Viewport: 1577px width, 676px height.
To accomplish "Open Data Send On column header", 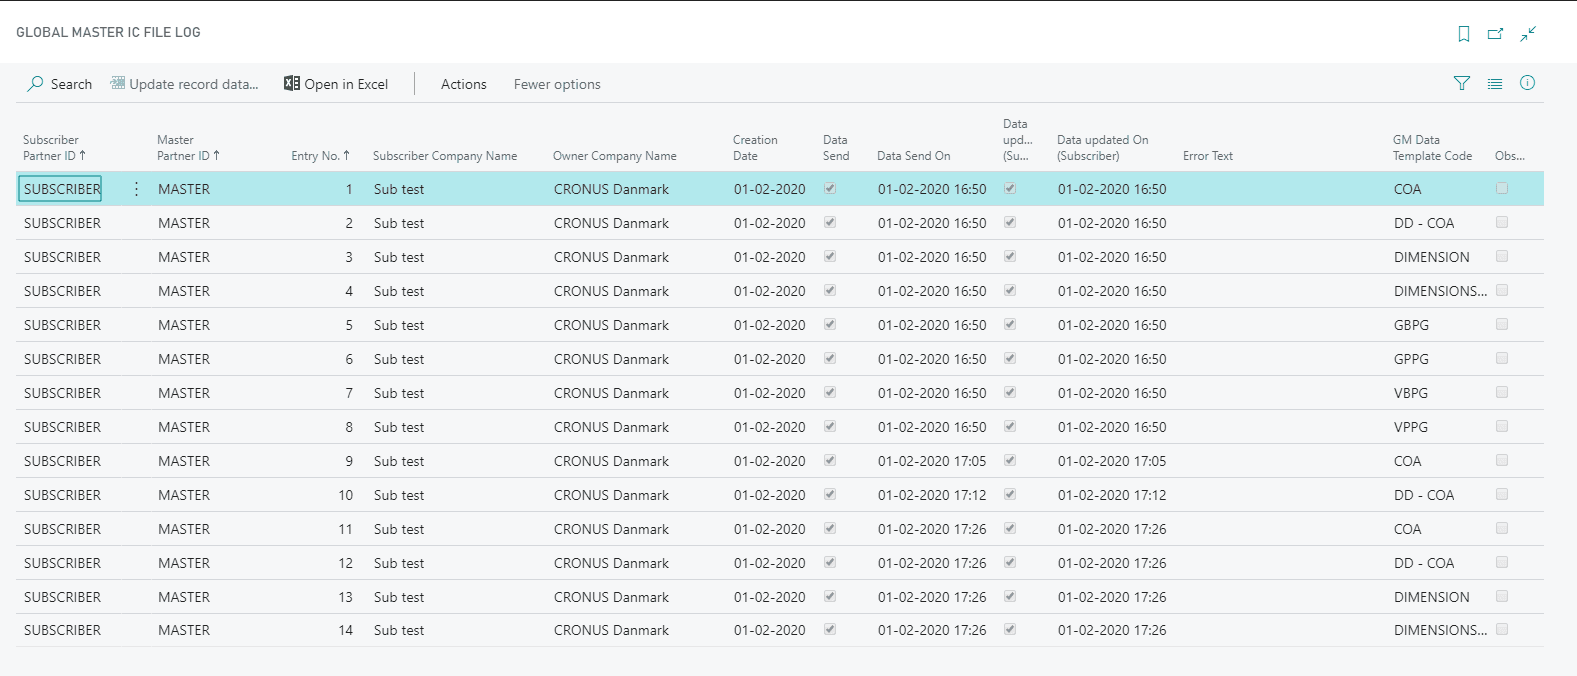I will coord(914,156).
